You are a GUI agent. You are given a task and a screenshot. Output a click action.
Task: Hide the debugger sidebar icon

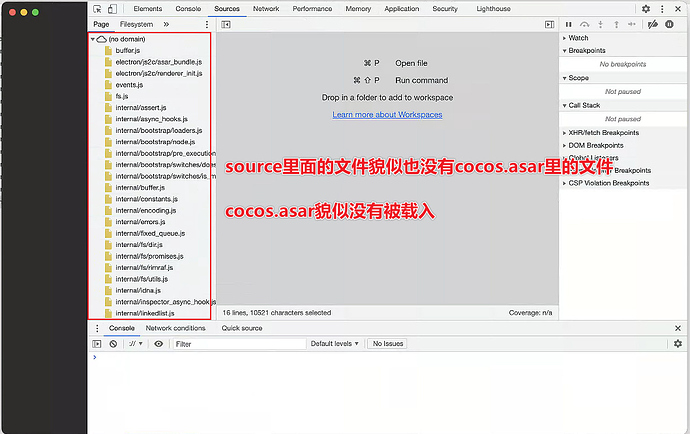pos(549,25)
